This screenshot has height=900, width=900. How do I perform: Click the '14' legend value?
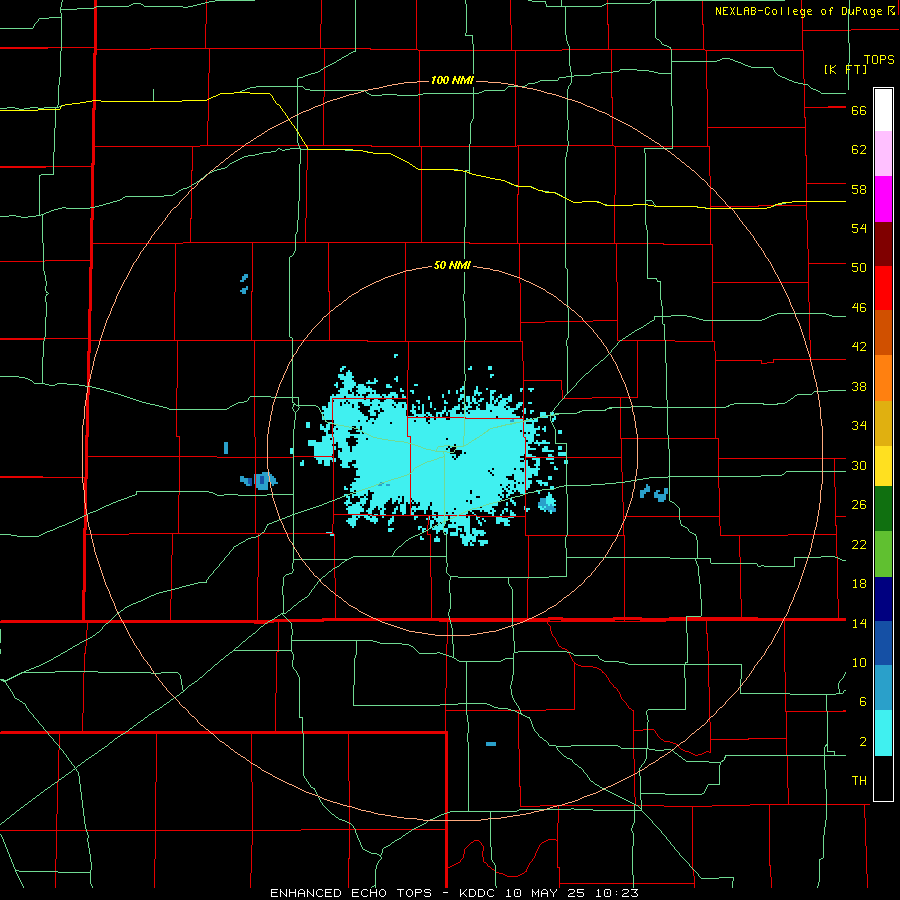coord(859,623)
